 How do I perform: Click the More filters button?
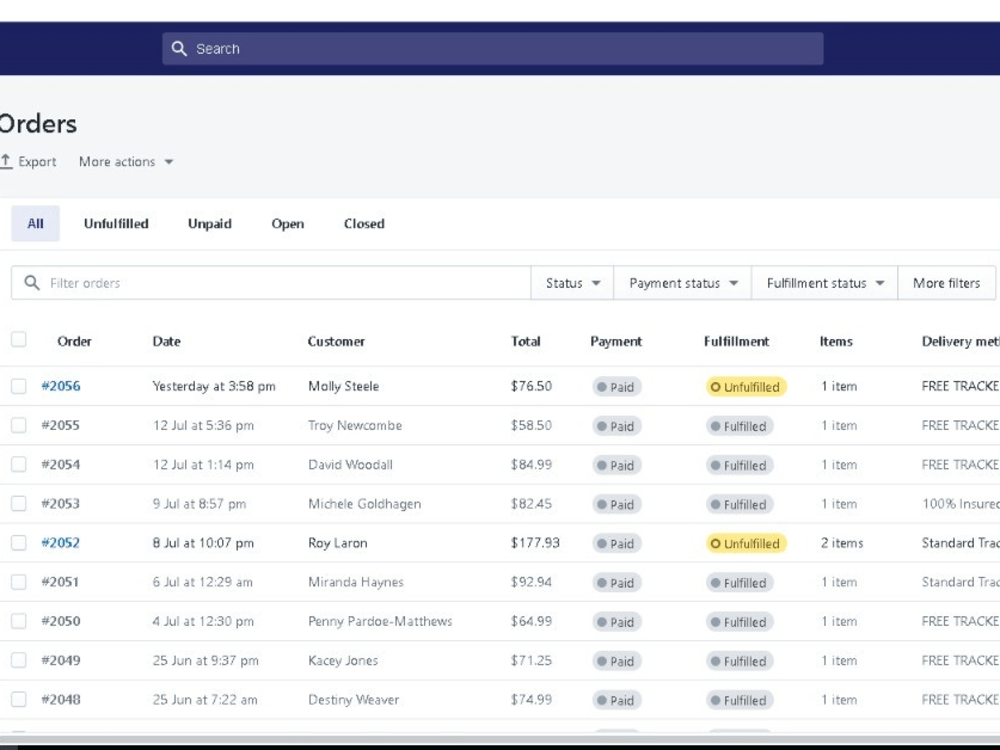tap(946, 283)
